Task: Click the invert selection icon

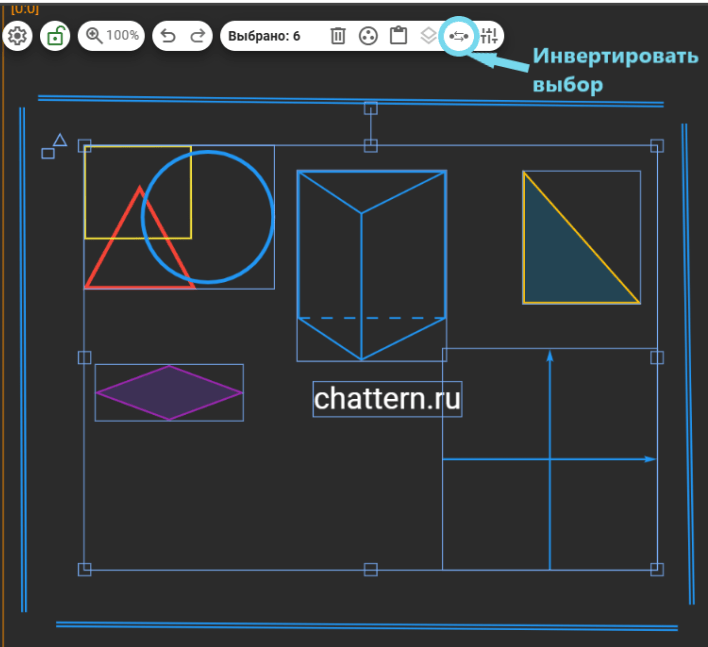Action: pos(459,36)
